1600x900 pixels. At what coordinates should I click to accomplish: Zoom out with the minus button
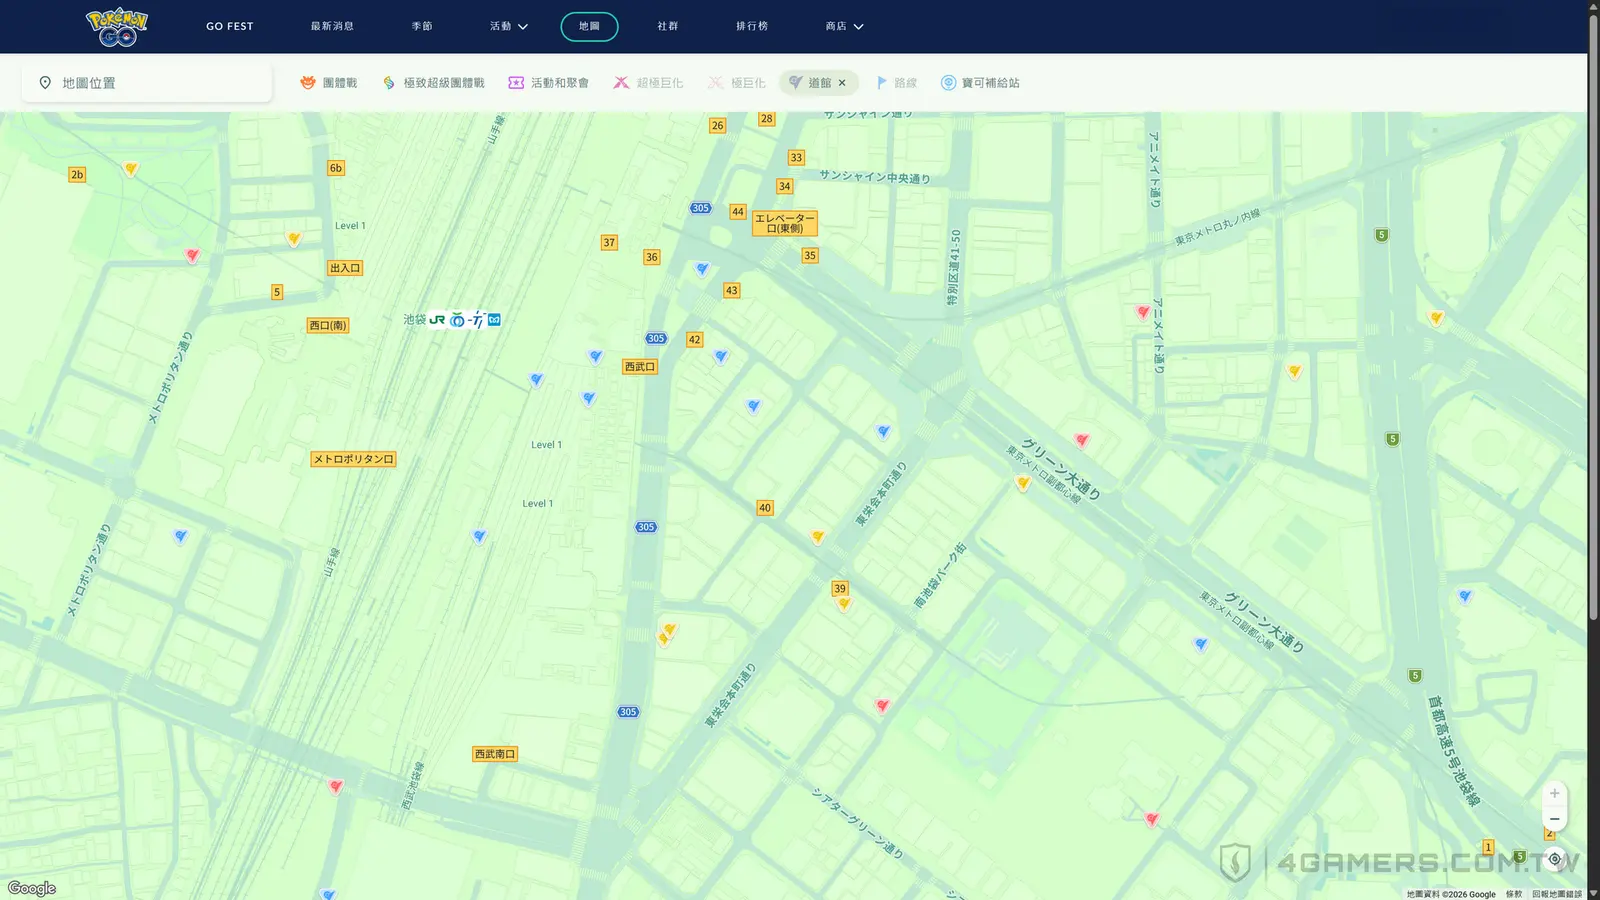(1554, 819)
